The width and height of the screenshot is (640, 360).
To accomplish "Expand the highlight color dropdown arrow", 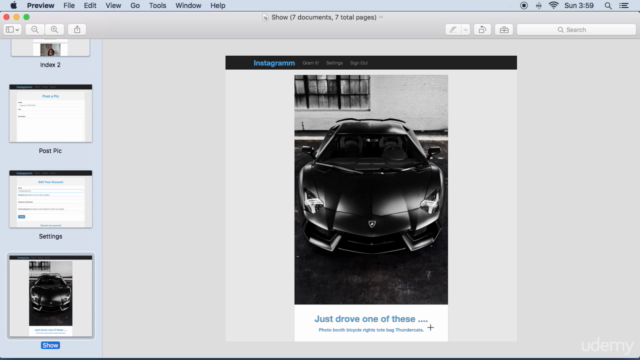I will point(465,29).
